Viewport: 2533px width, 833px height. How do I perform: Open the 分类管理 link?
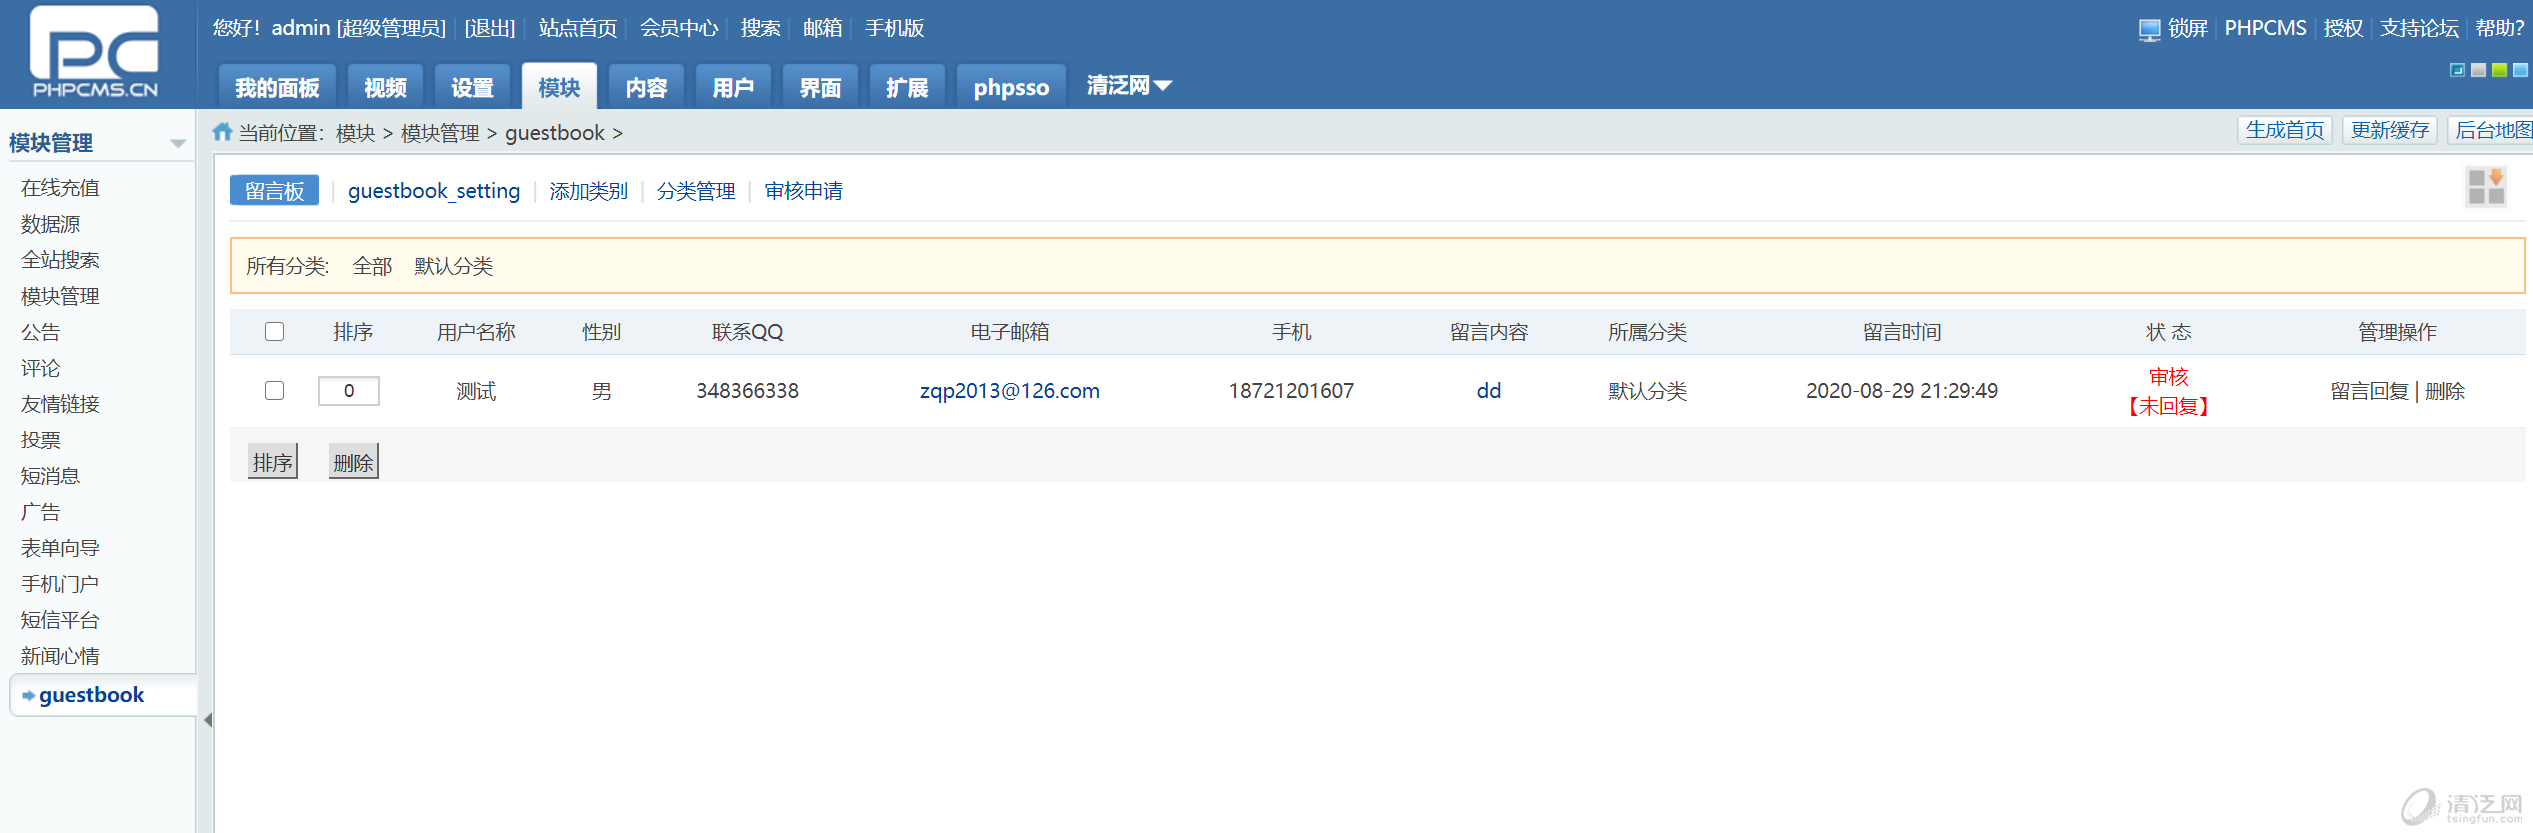696,191
